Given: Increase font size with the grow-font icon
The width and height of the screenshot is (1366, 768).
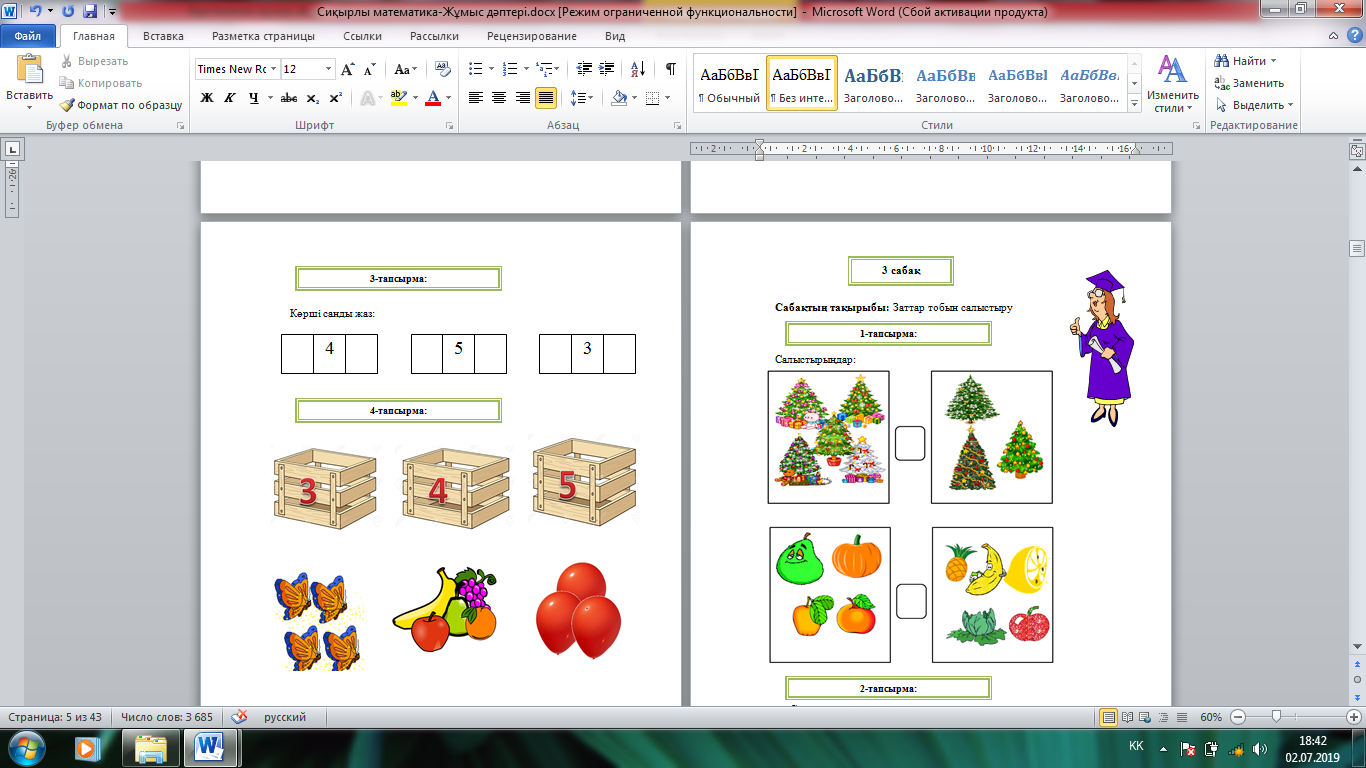Looking at the screenshot, I should click(x=347, y=69).
